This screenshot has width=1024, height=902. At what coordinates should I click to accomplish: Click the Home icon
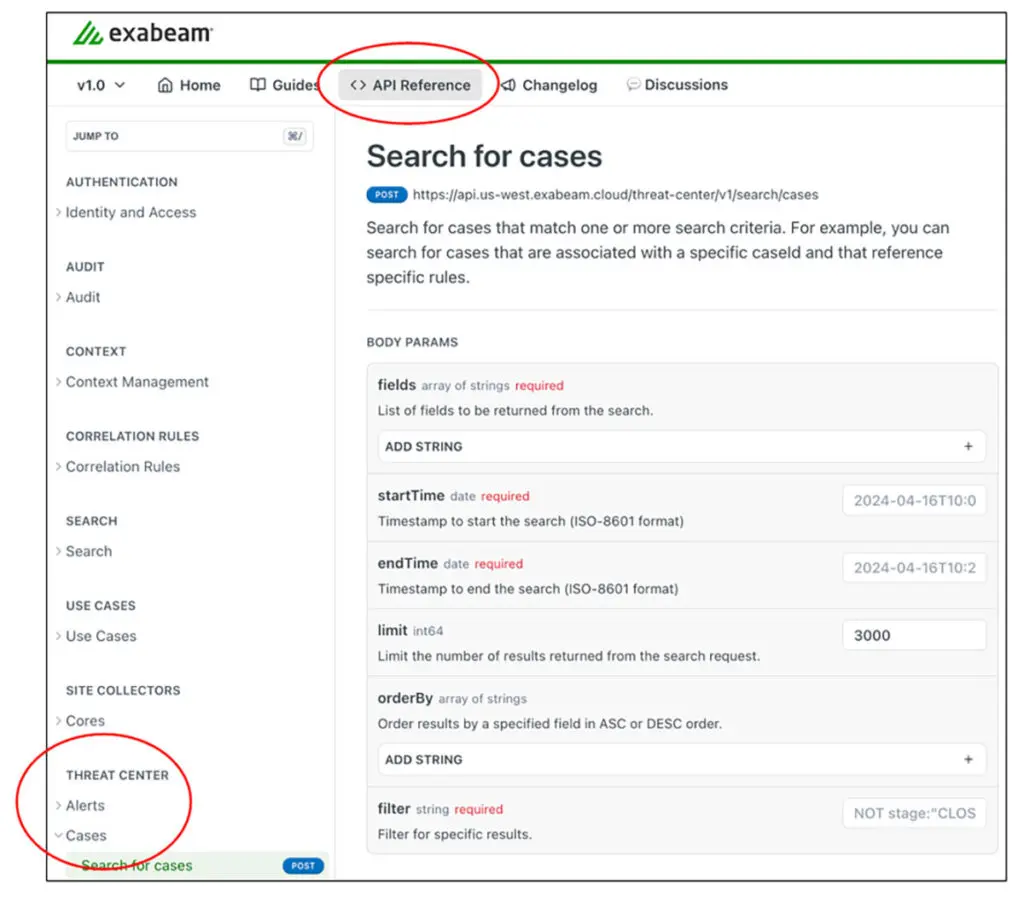pyautogui.click(x=166, y=85)
